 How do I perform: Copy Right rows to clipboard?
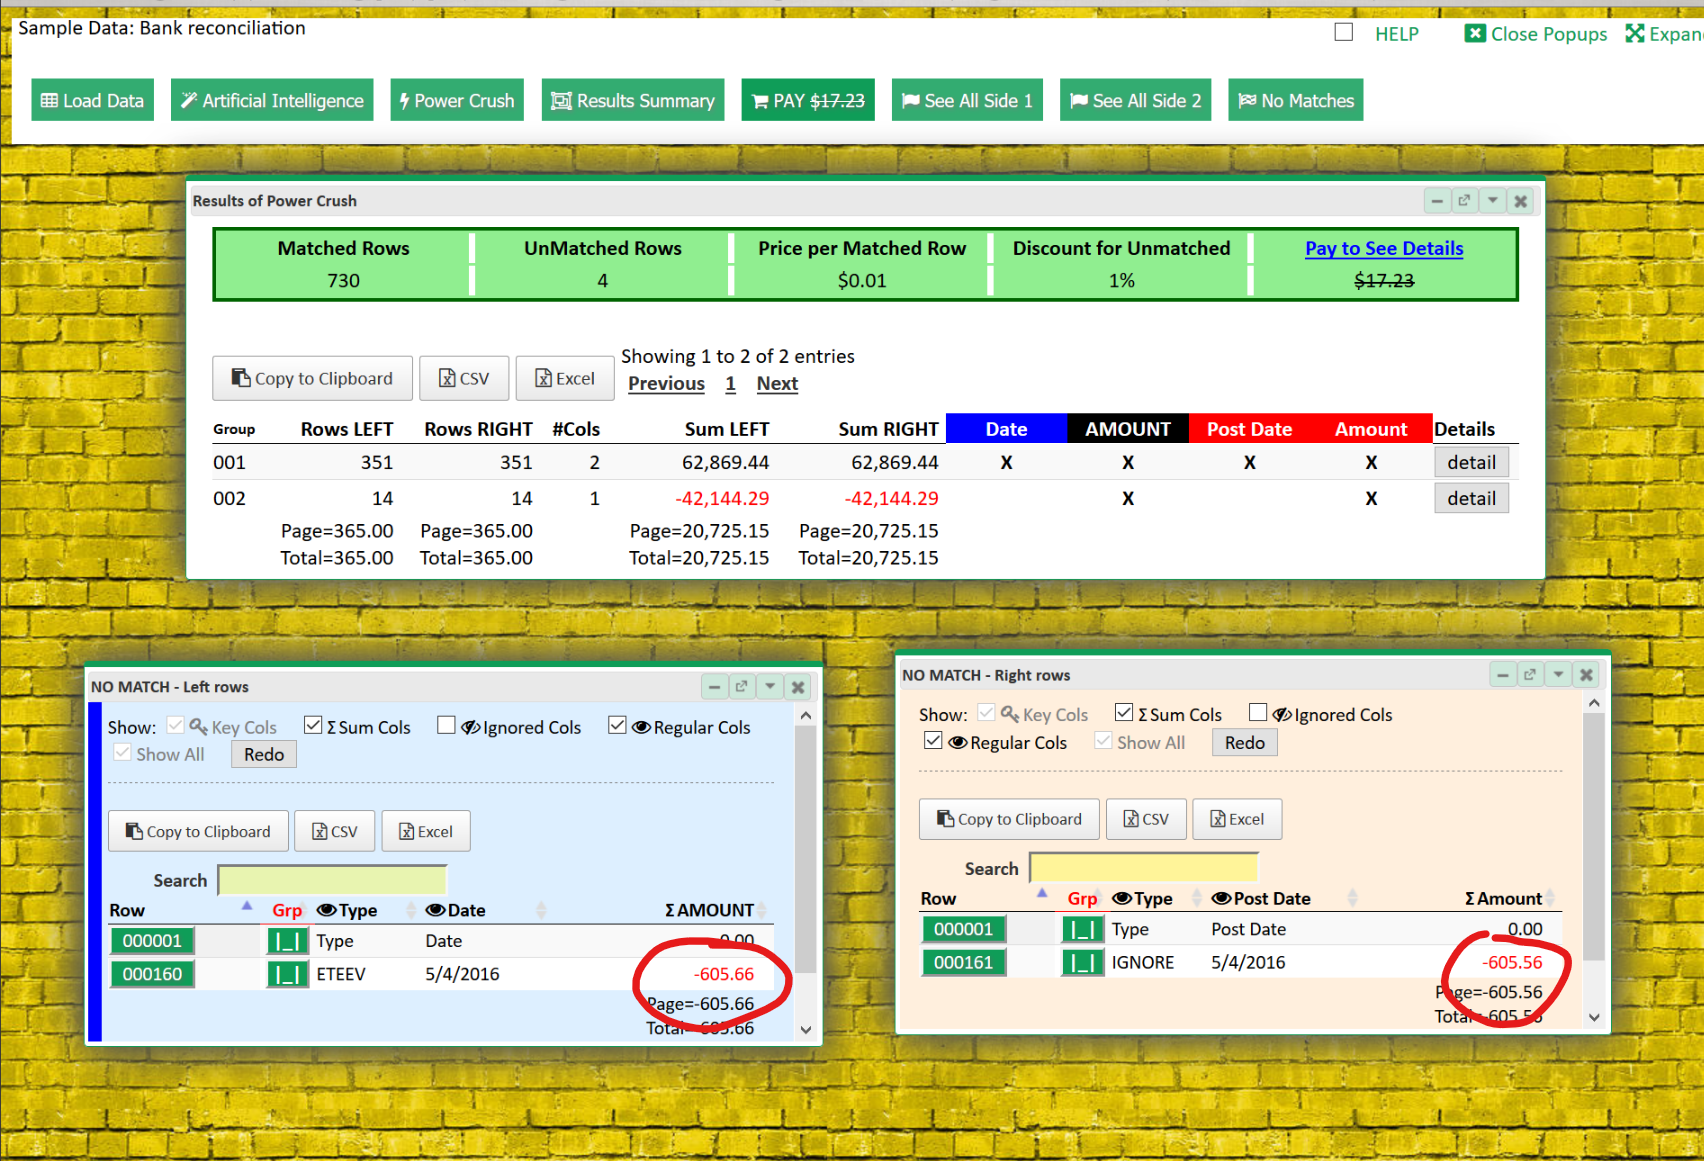pyautogui.click(x=1009, y=819)
